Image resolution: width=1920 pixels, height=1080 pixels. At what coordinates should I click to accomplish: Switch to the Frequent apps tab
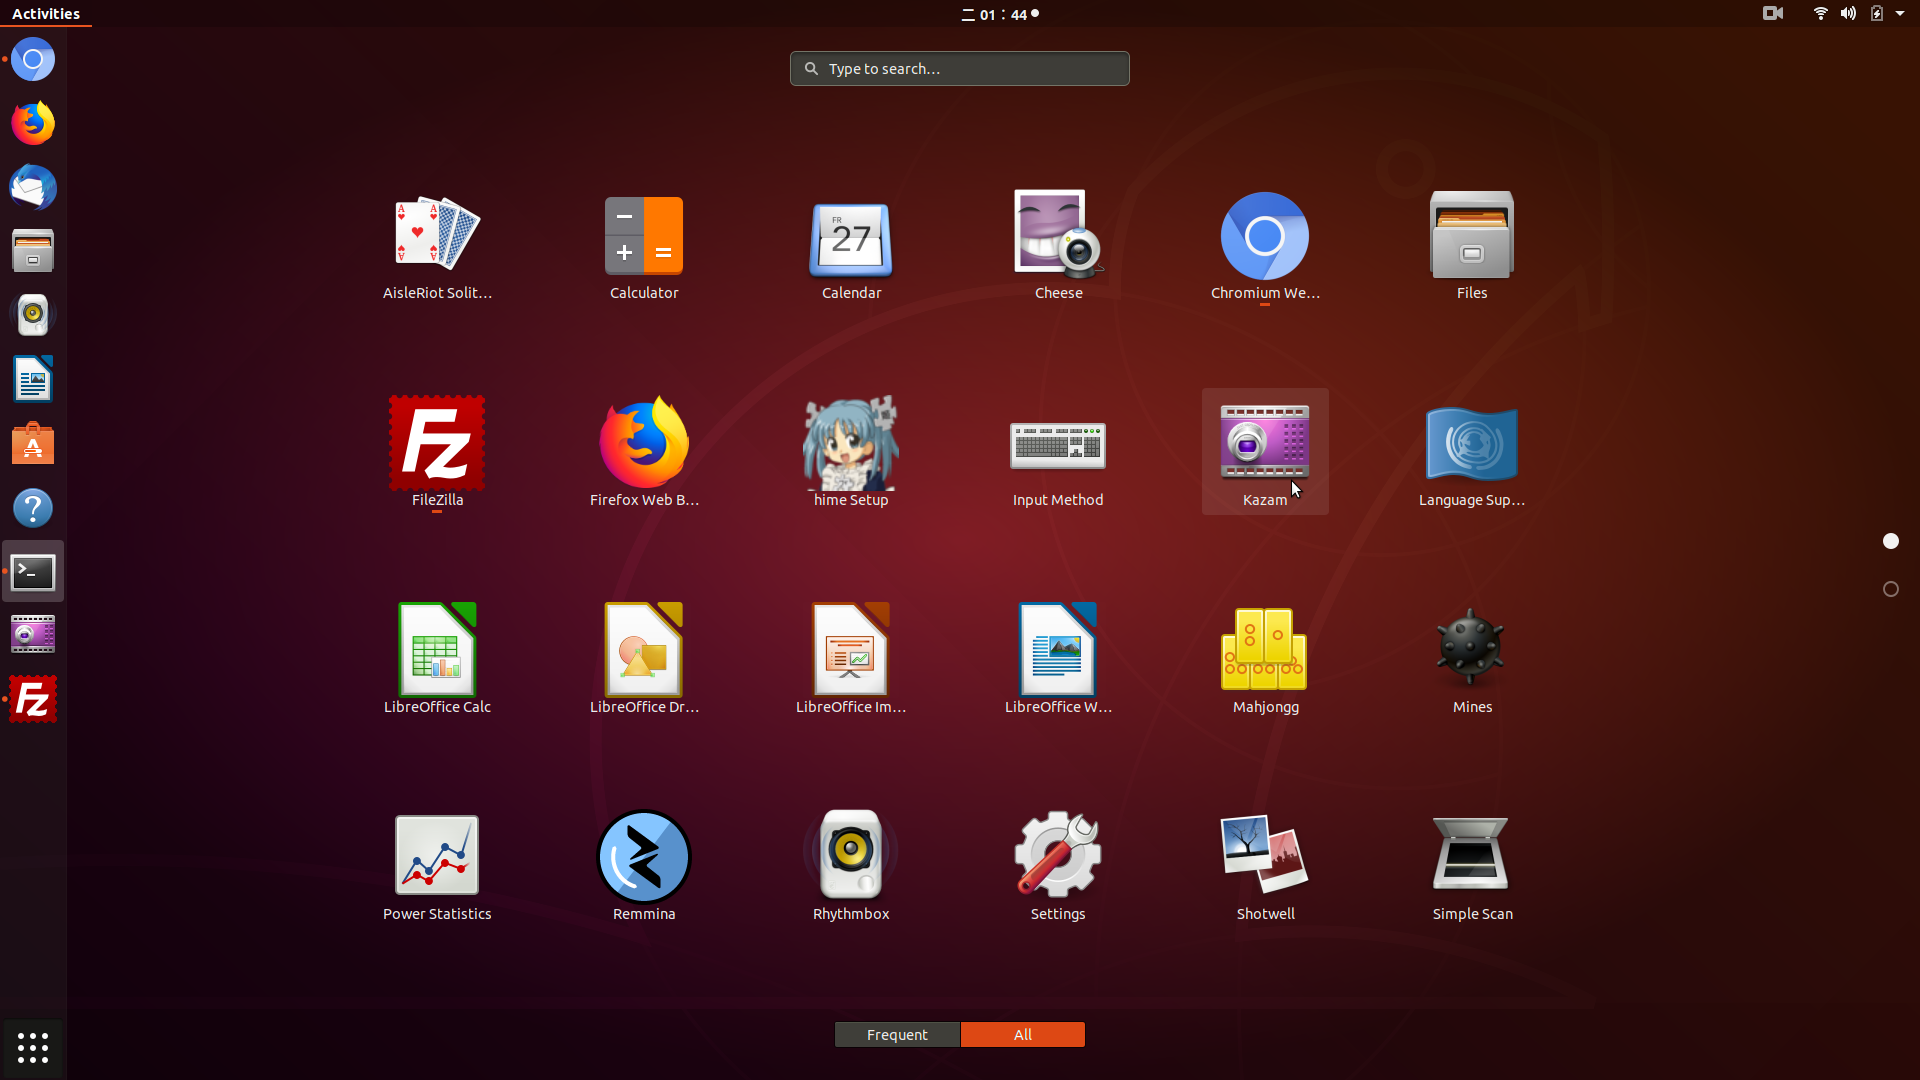tap(897, 1035)
